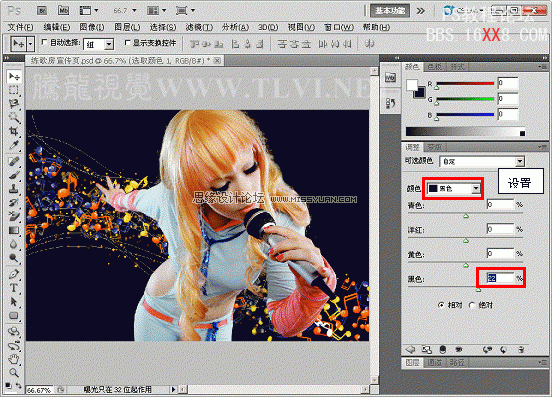The width and height of the screenshot is (552, 397).
Task: Select the Blur tool
Action: click(14, 244)
